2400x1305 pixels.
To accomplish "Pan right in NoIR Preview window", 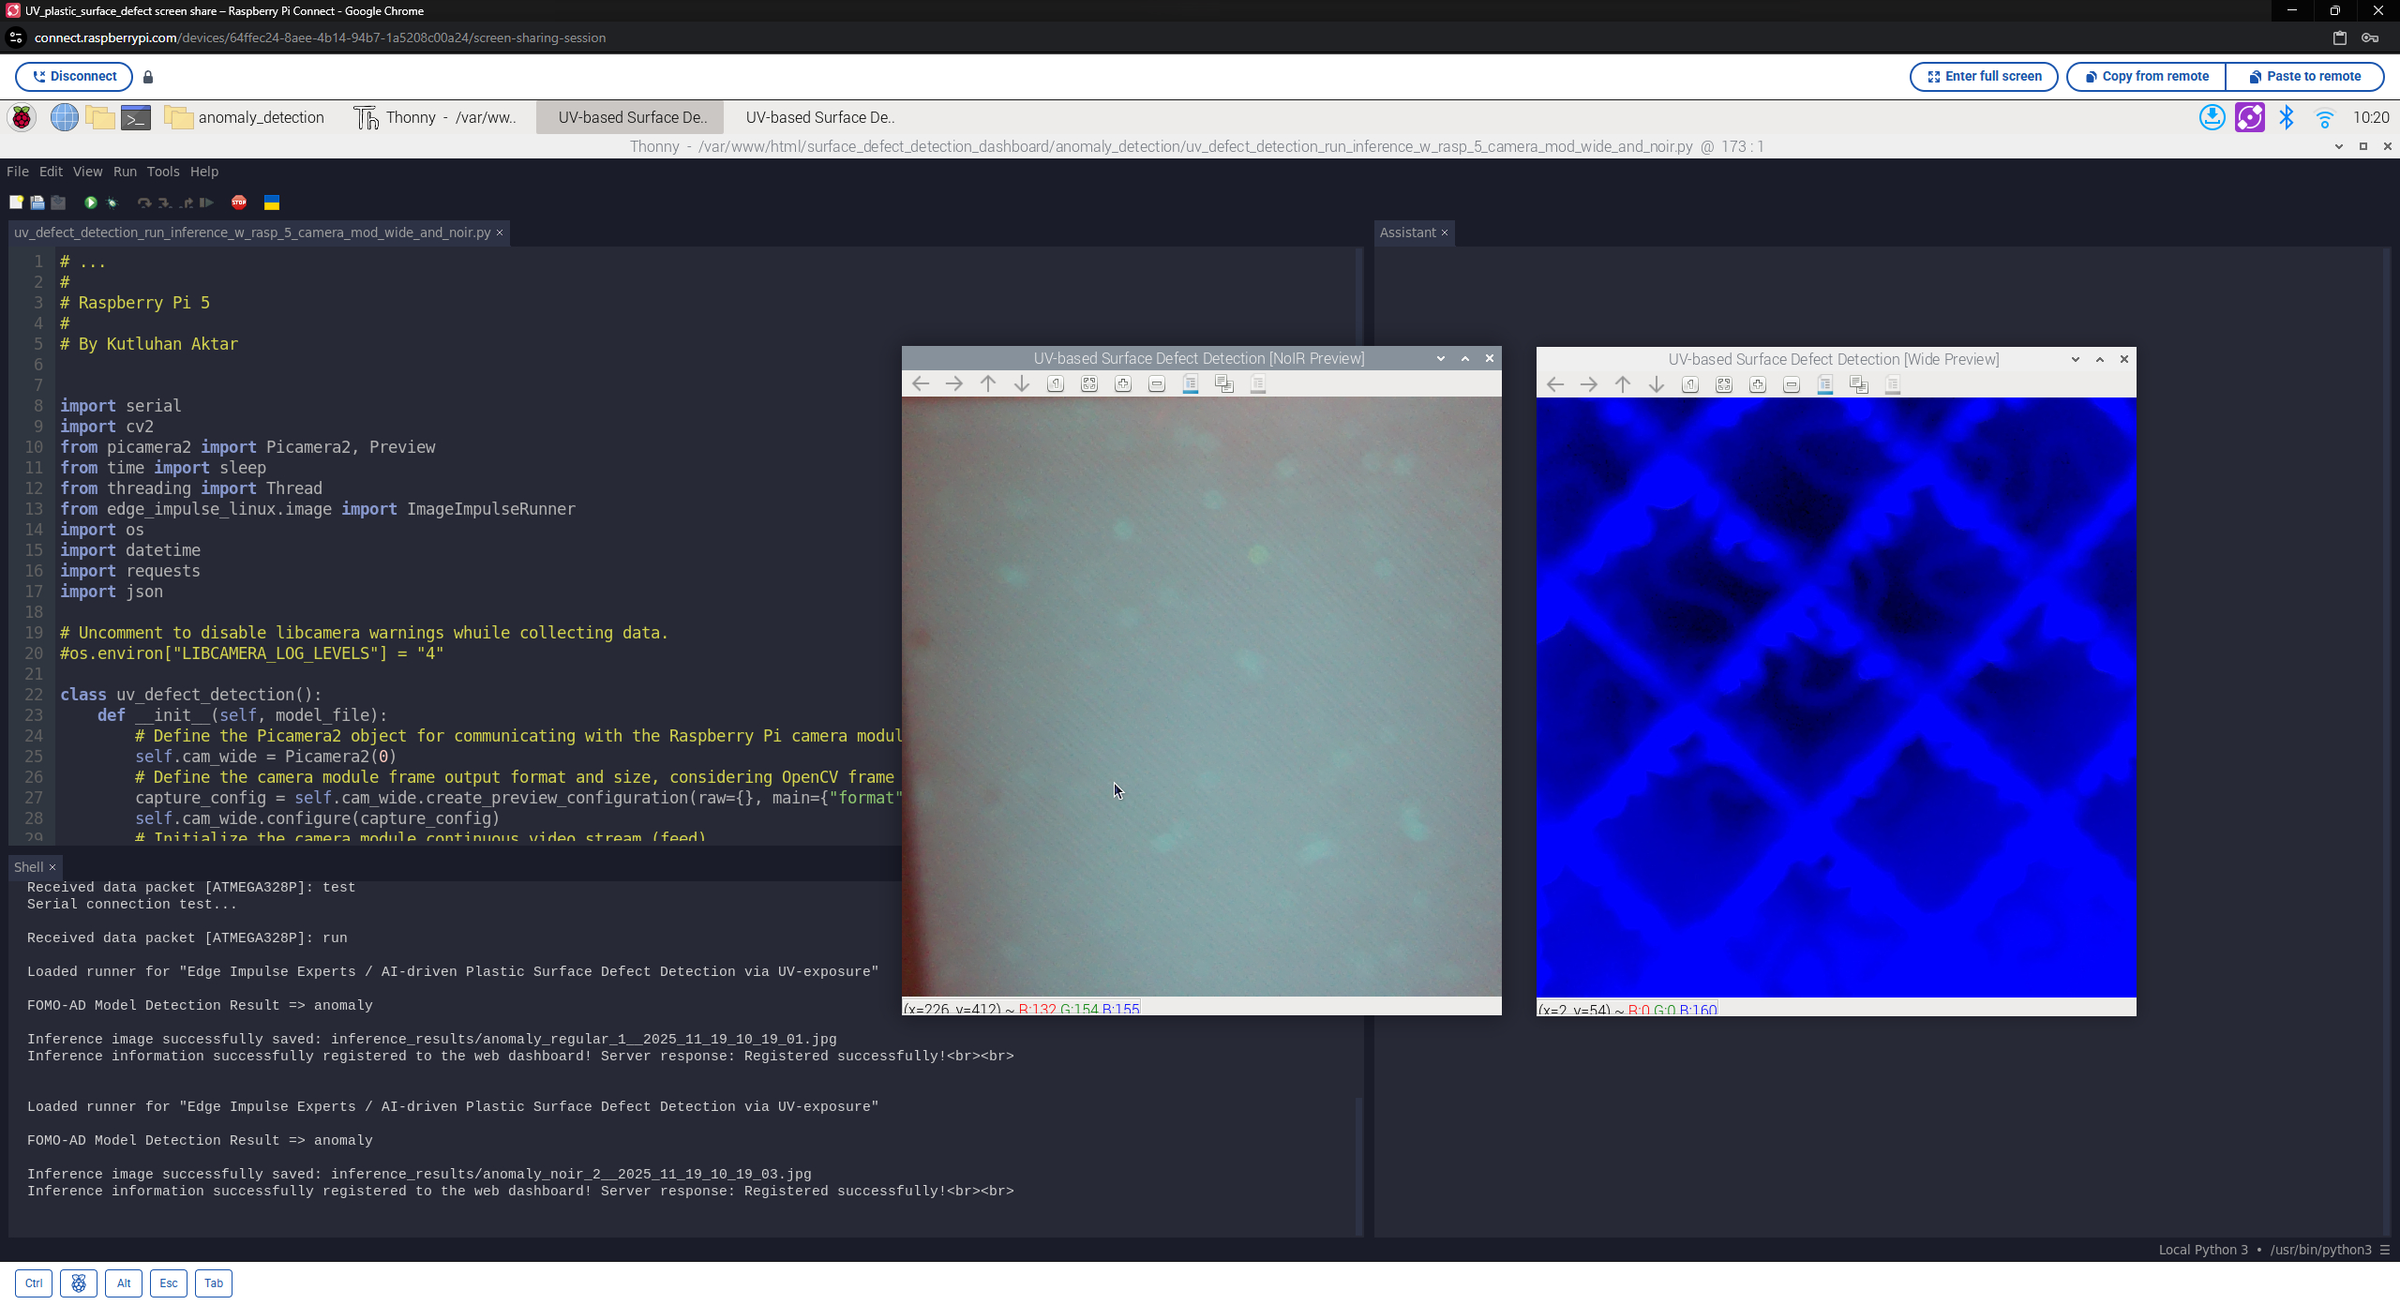I will tap(954, 384).
